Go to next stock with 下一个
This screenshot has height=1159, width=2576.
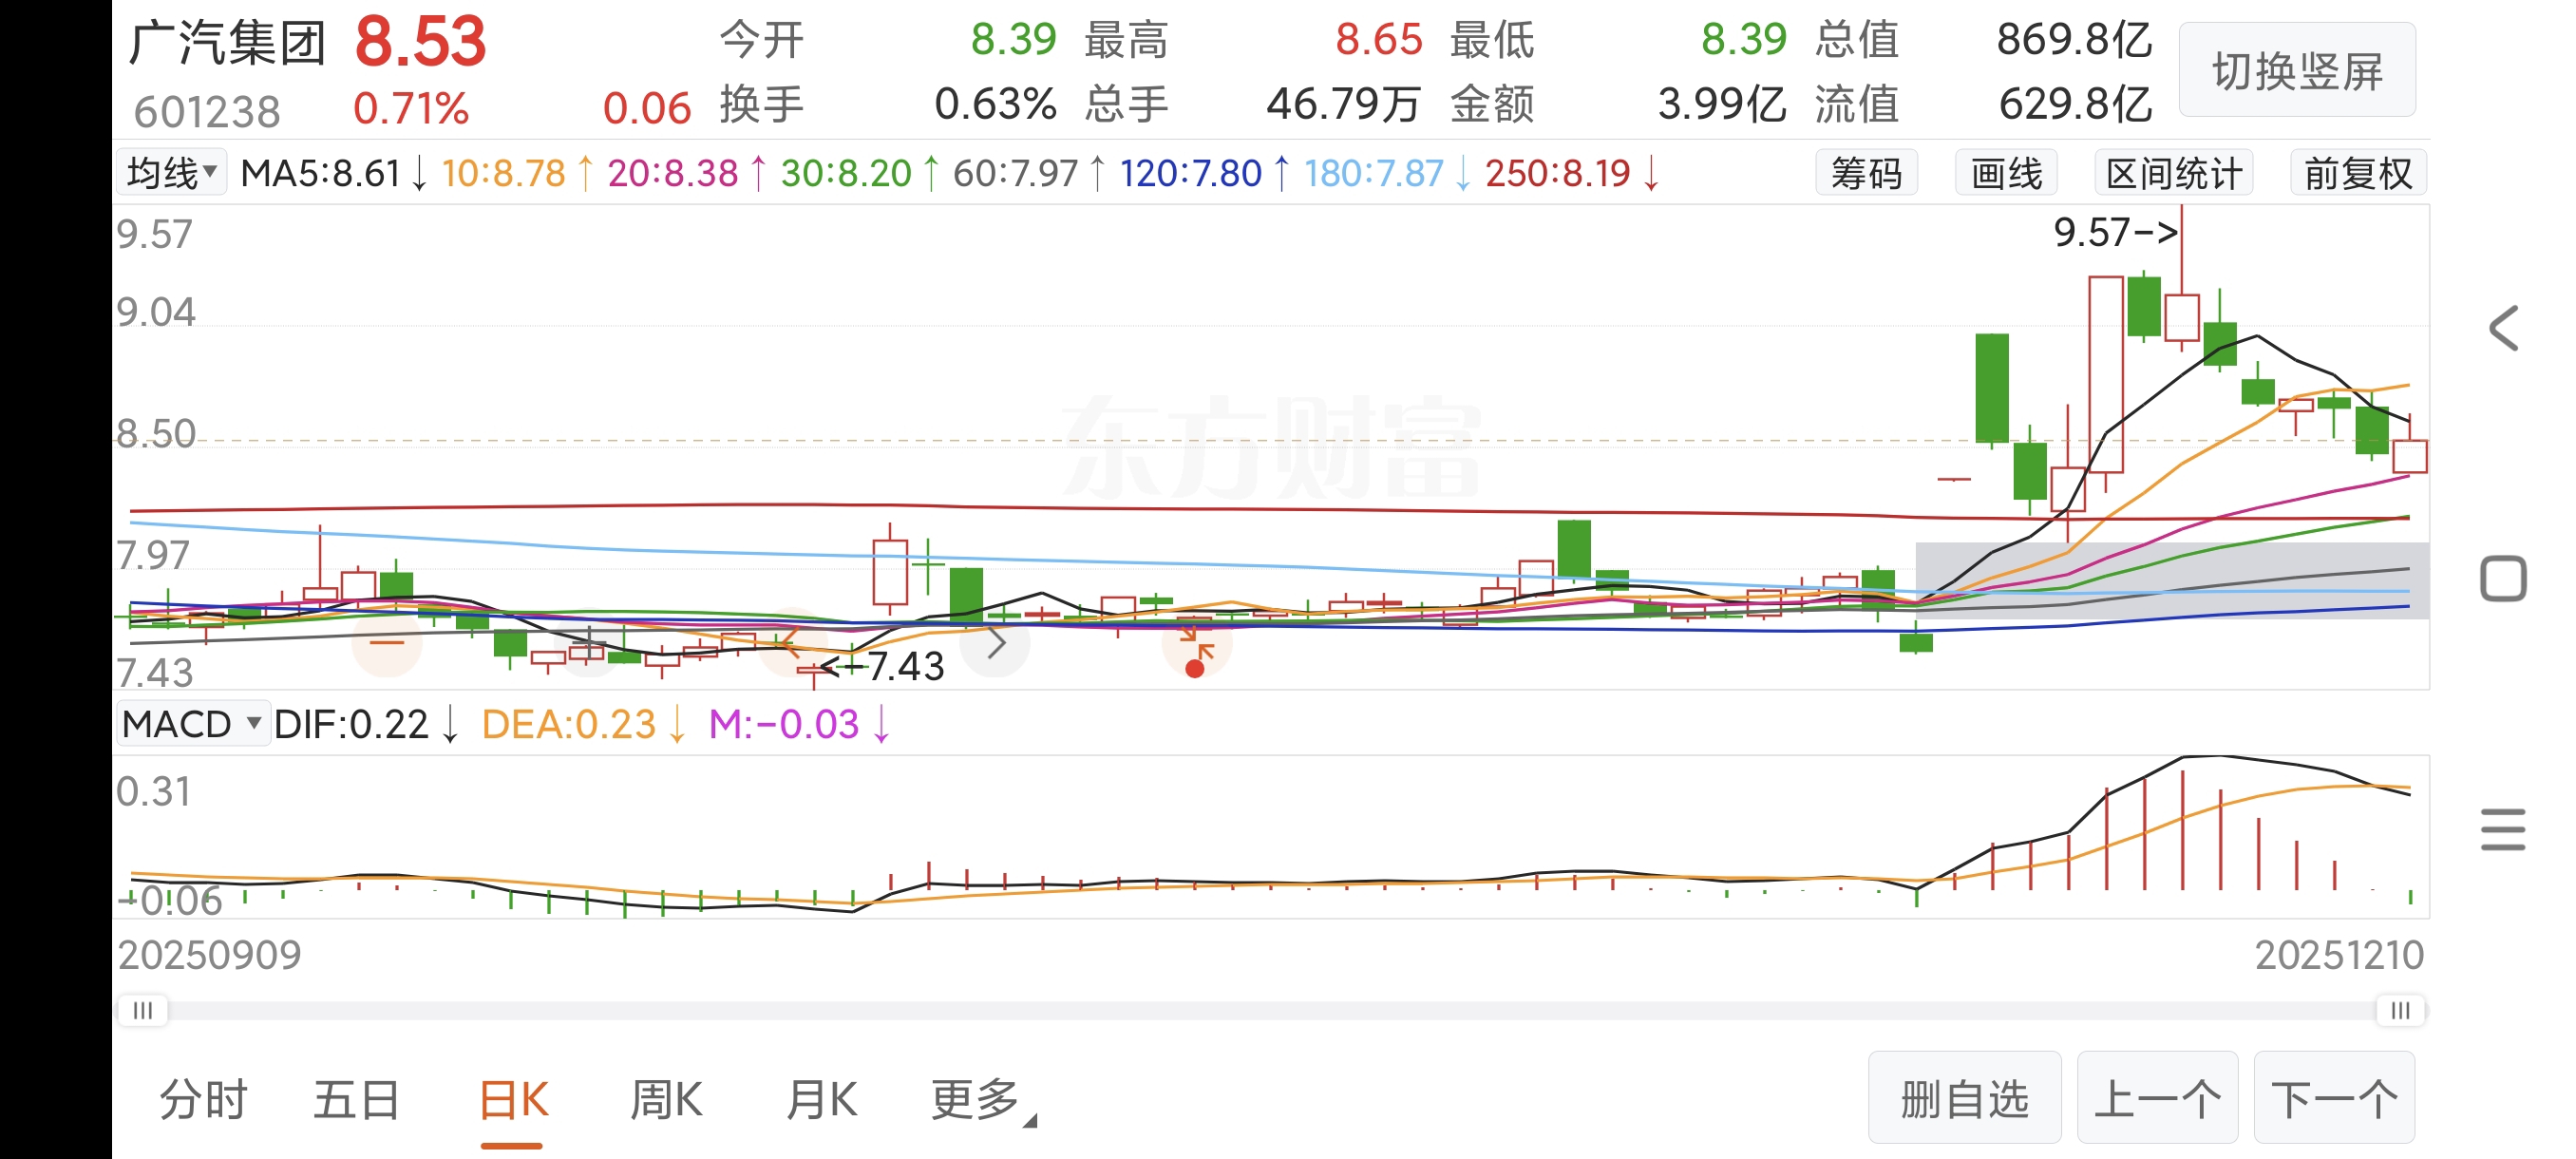coord(2334,1098)
